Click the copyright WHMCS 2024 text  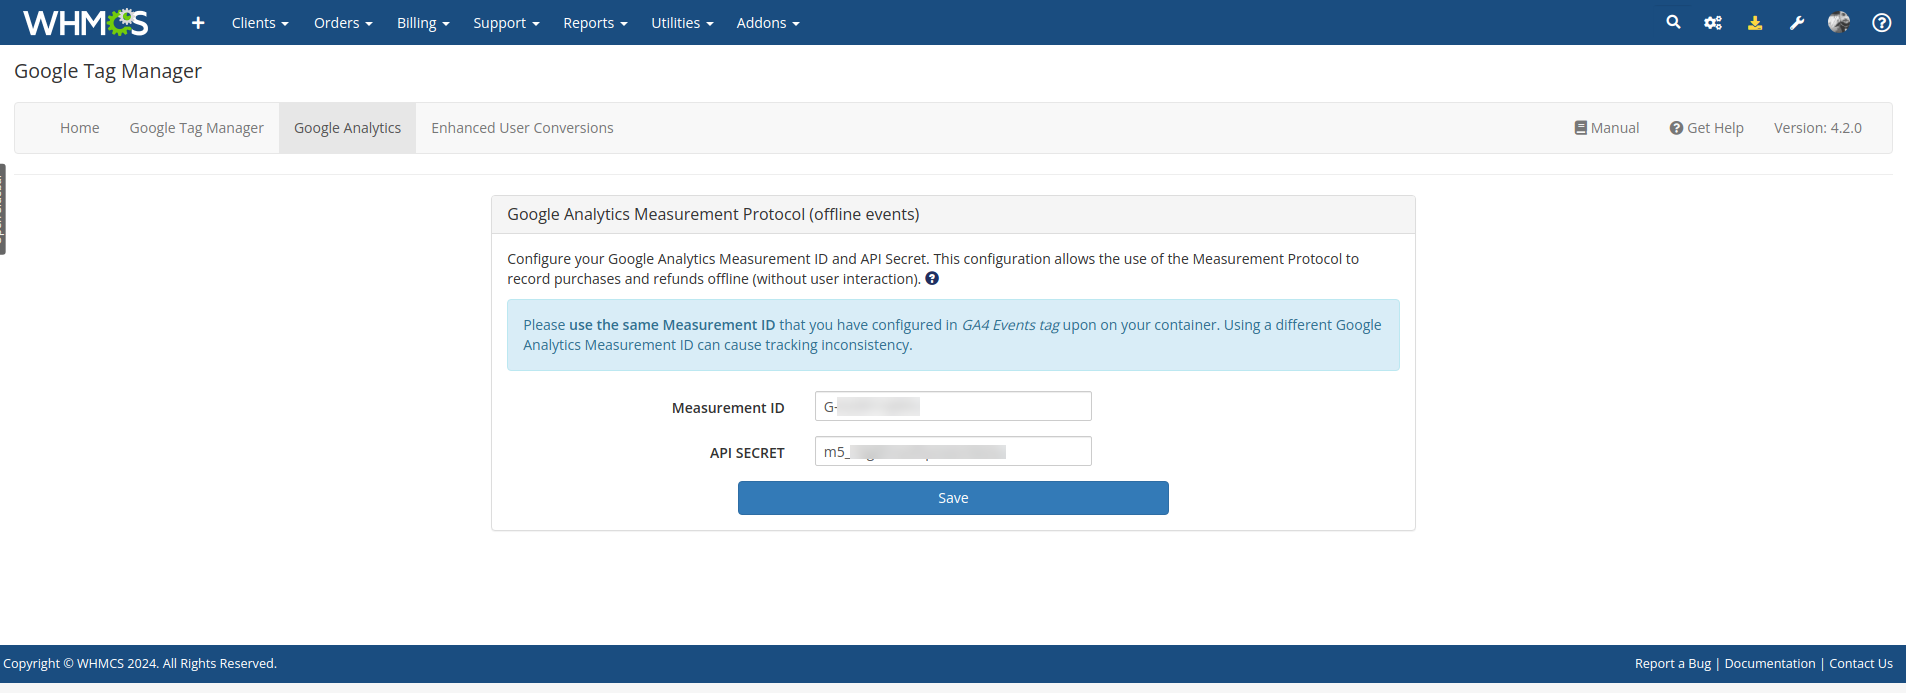[x=140, y=664]
